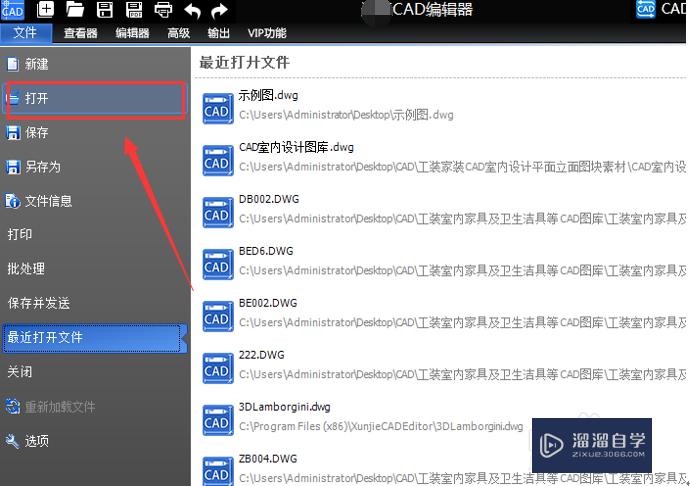Switch to the 编辑器 tab

tap(132, 33)
